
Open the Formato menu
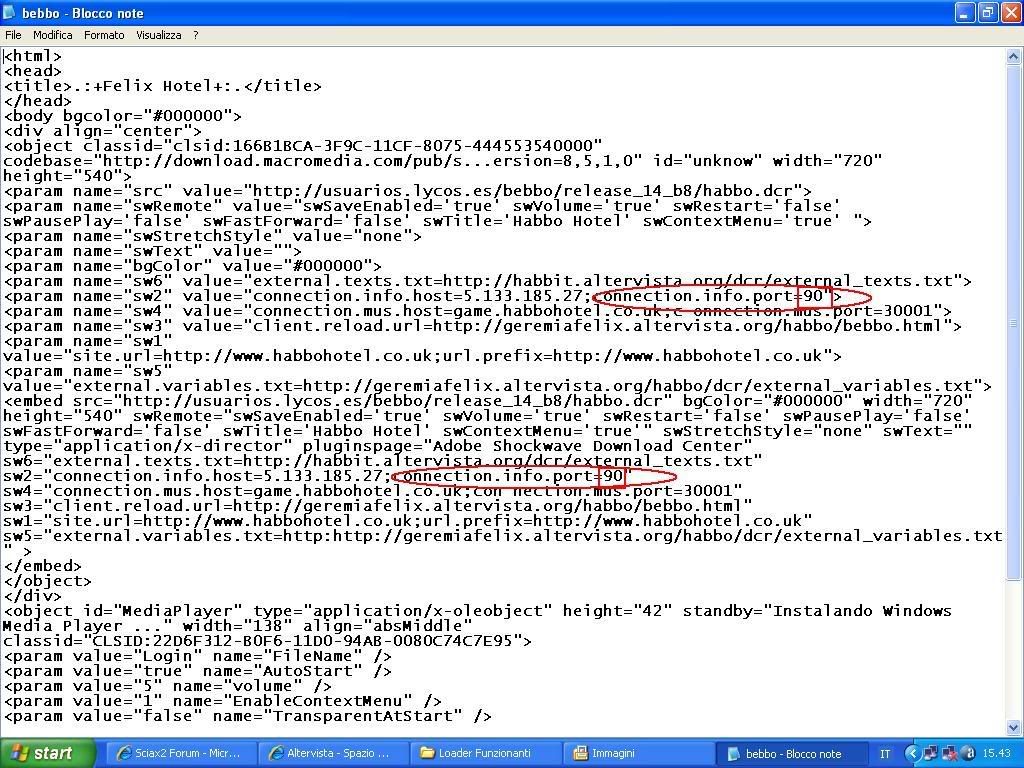pos(104,35)
